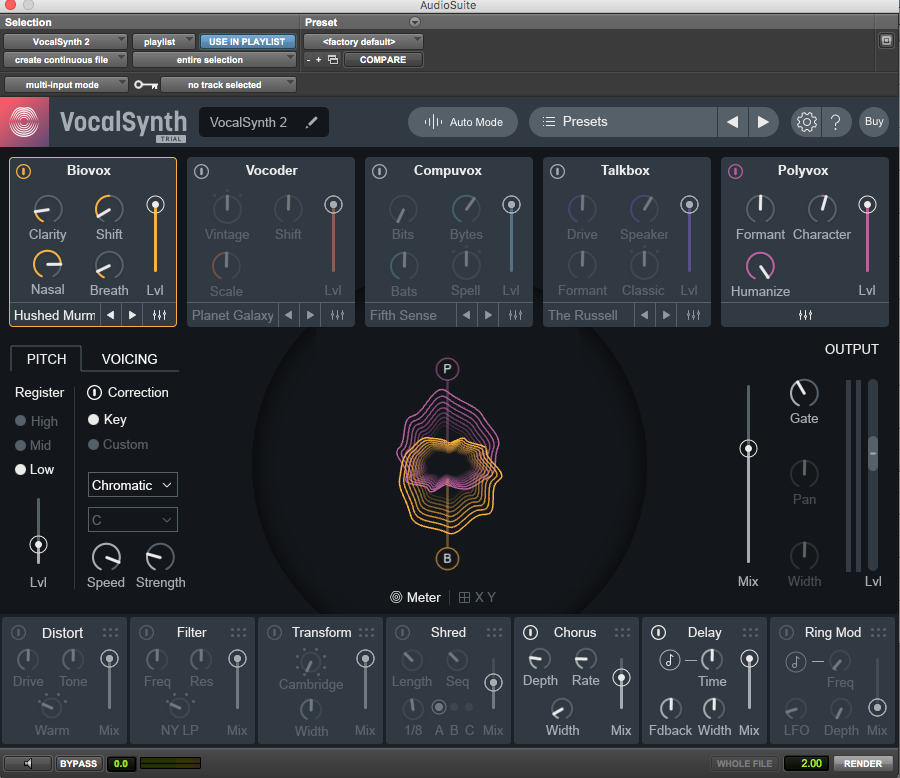Open Distort module drag handle dots
This screenshot has height=778, width=900.
click(110, 632)
